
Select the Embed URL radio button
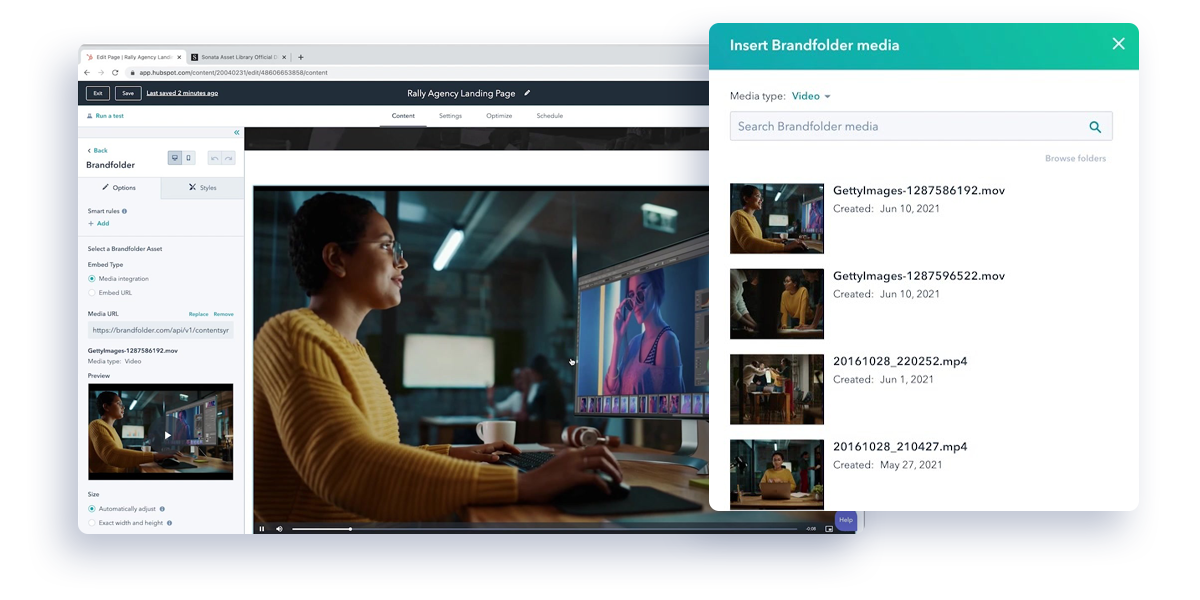92,293
